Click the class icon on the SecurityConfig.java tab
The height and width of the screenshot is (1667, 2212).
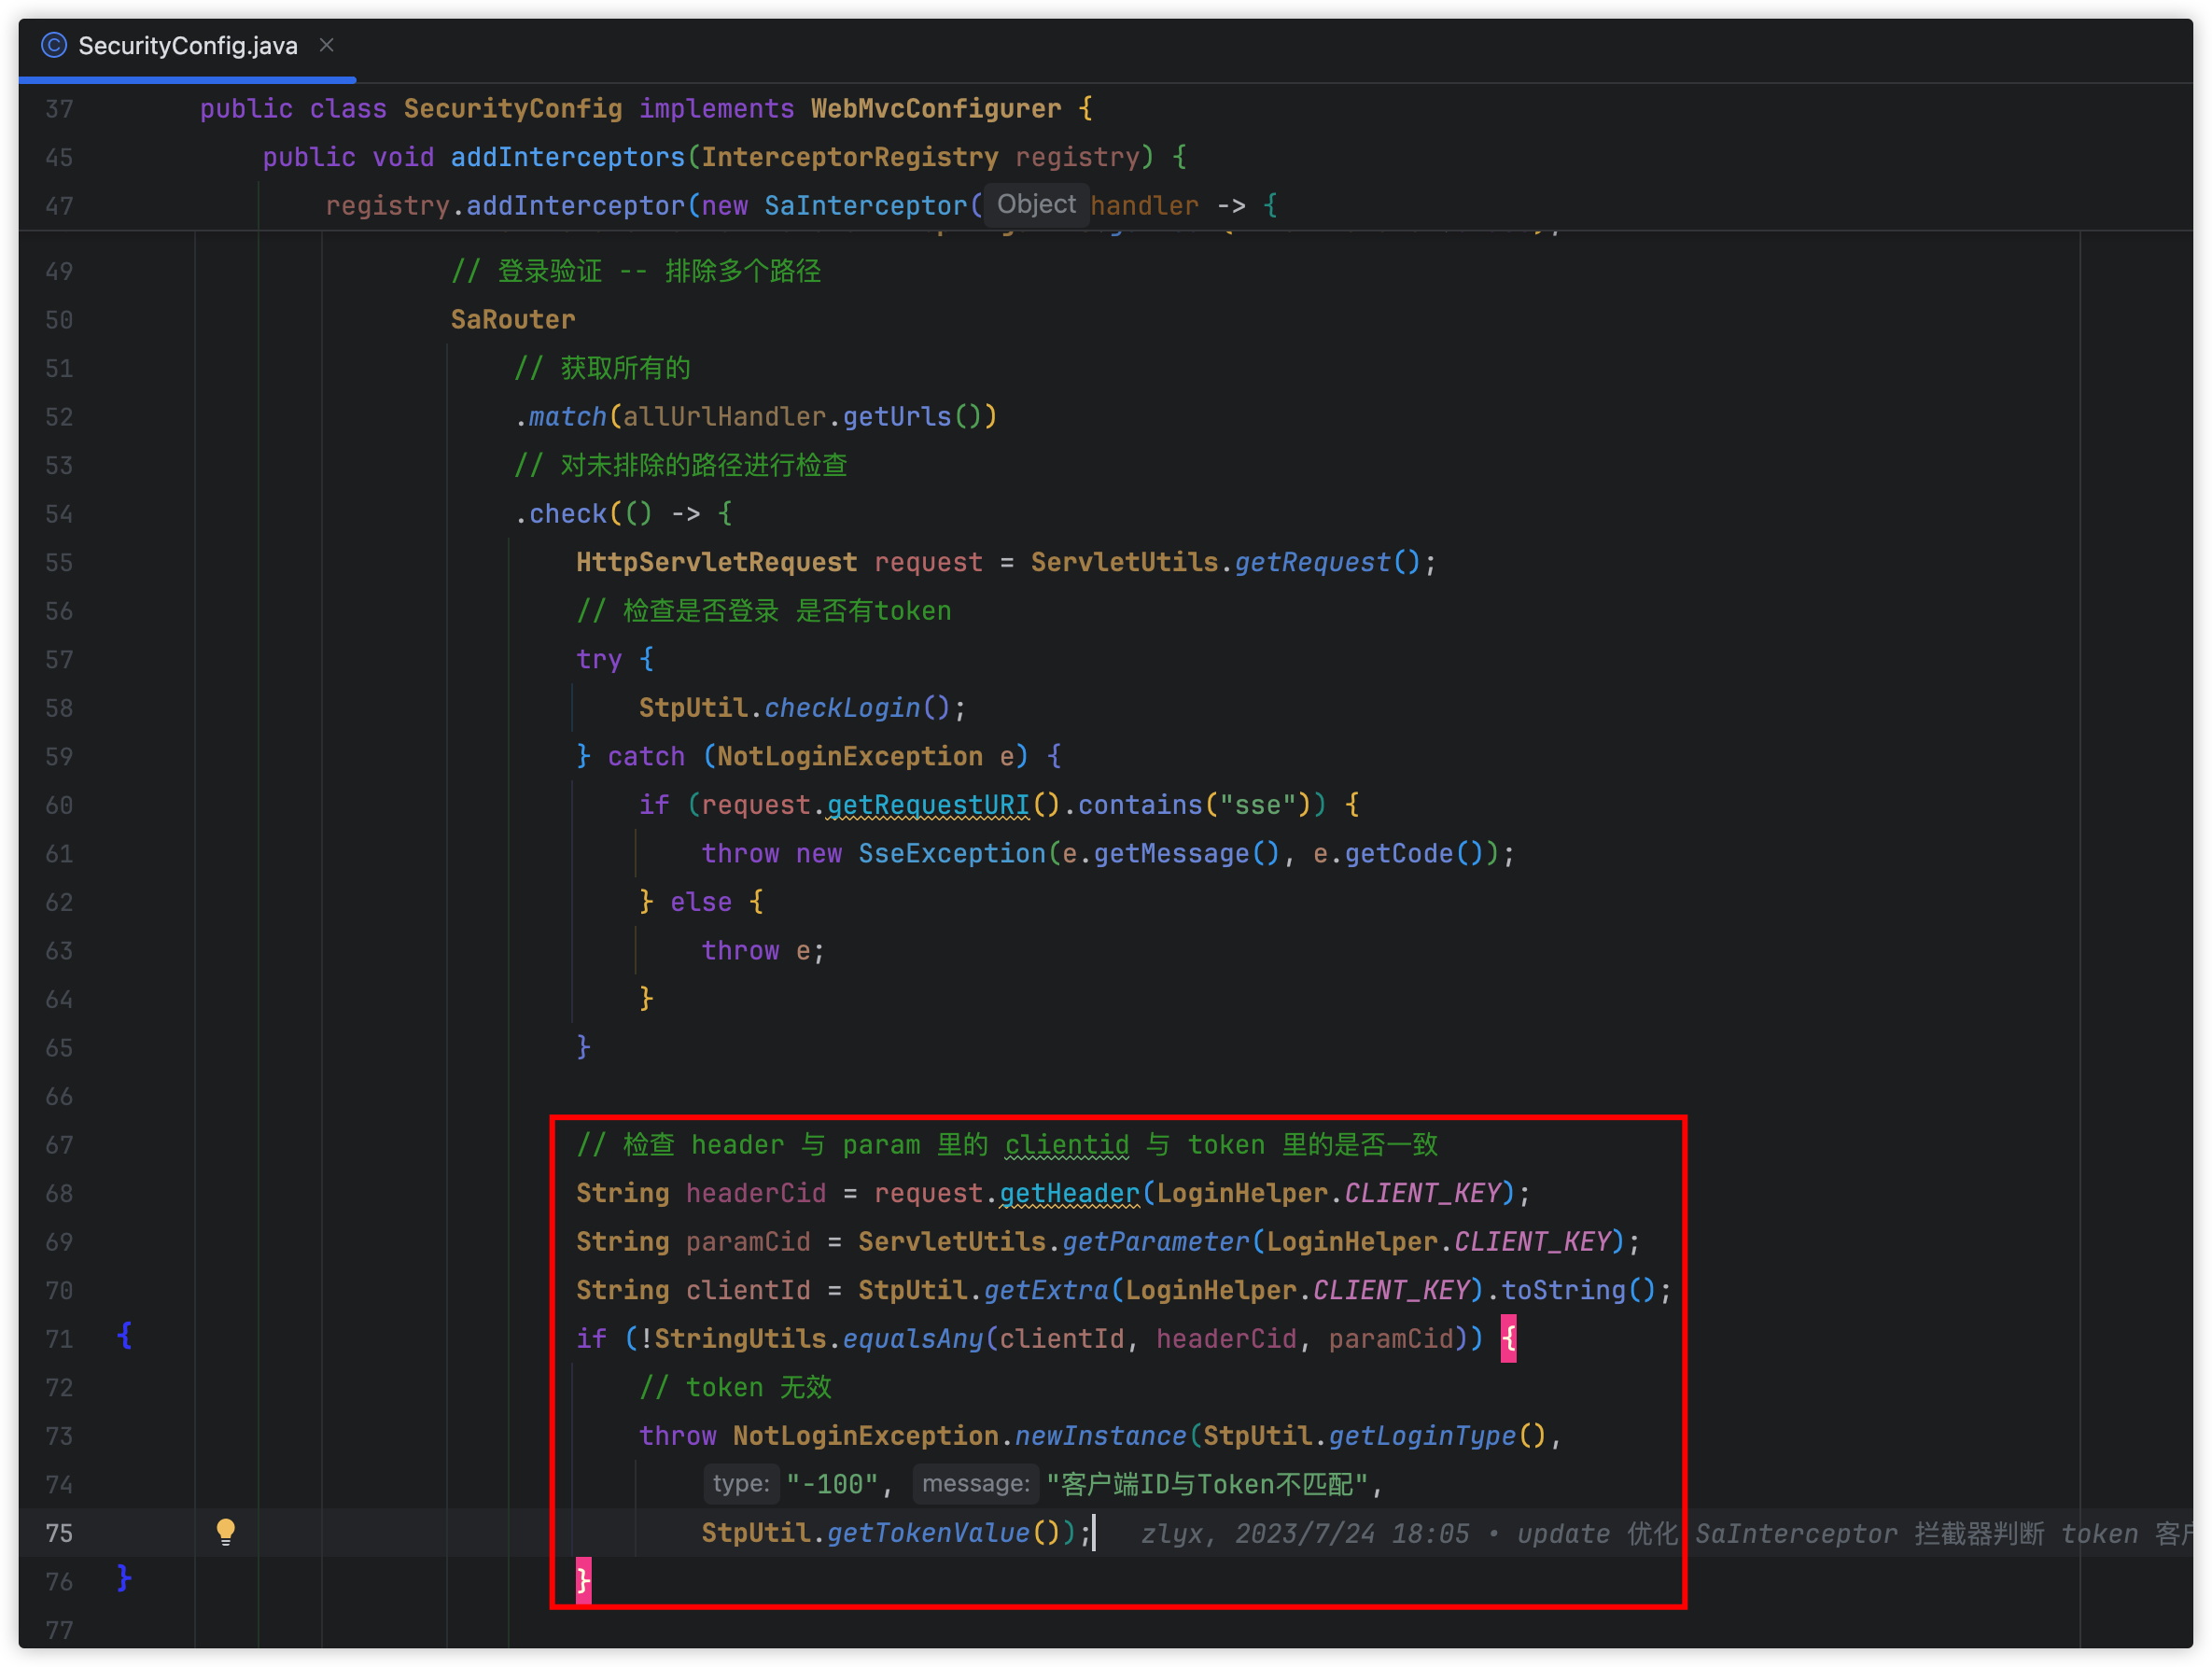click(54, 45)
